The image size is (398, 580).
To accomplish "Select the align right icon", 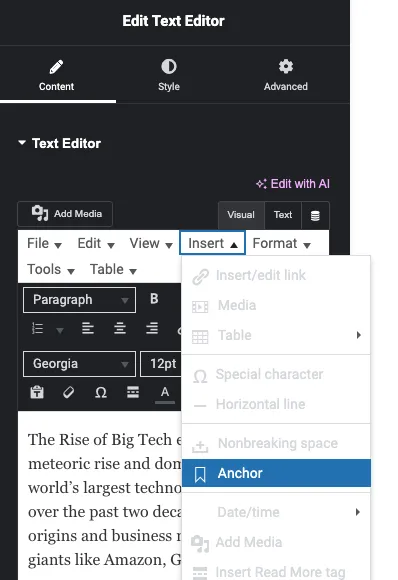I will pyautogui.click(x=152, y=328).
